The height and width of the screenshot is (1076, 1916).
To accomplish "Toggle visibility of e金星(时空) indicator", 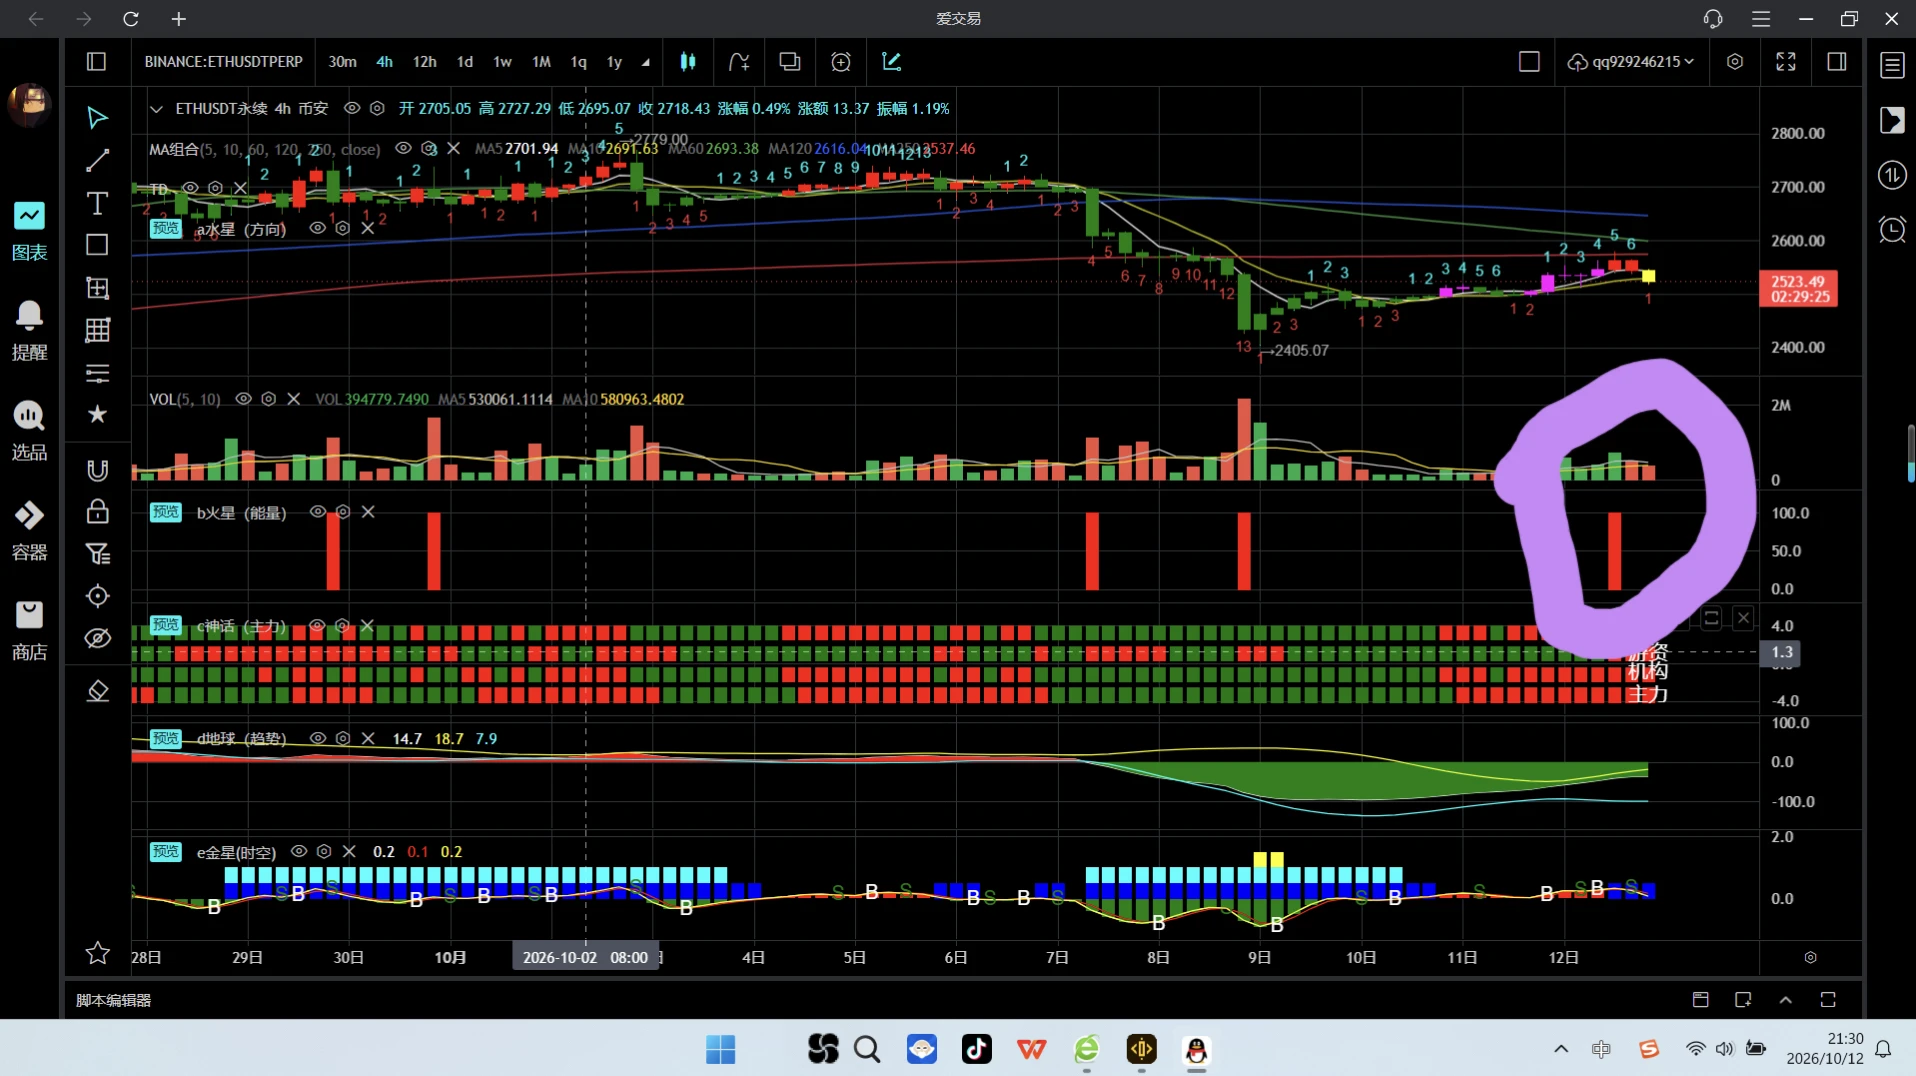I will (x=298, y=851).
